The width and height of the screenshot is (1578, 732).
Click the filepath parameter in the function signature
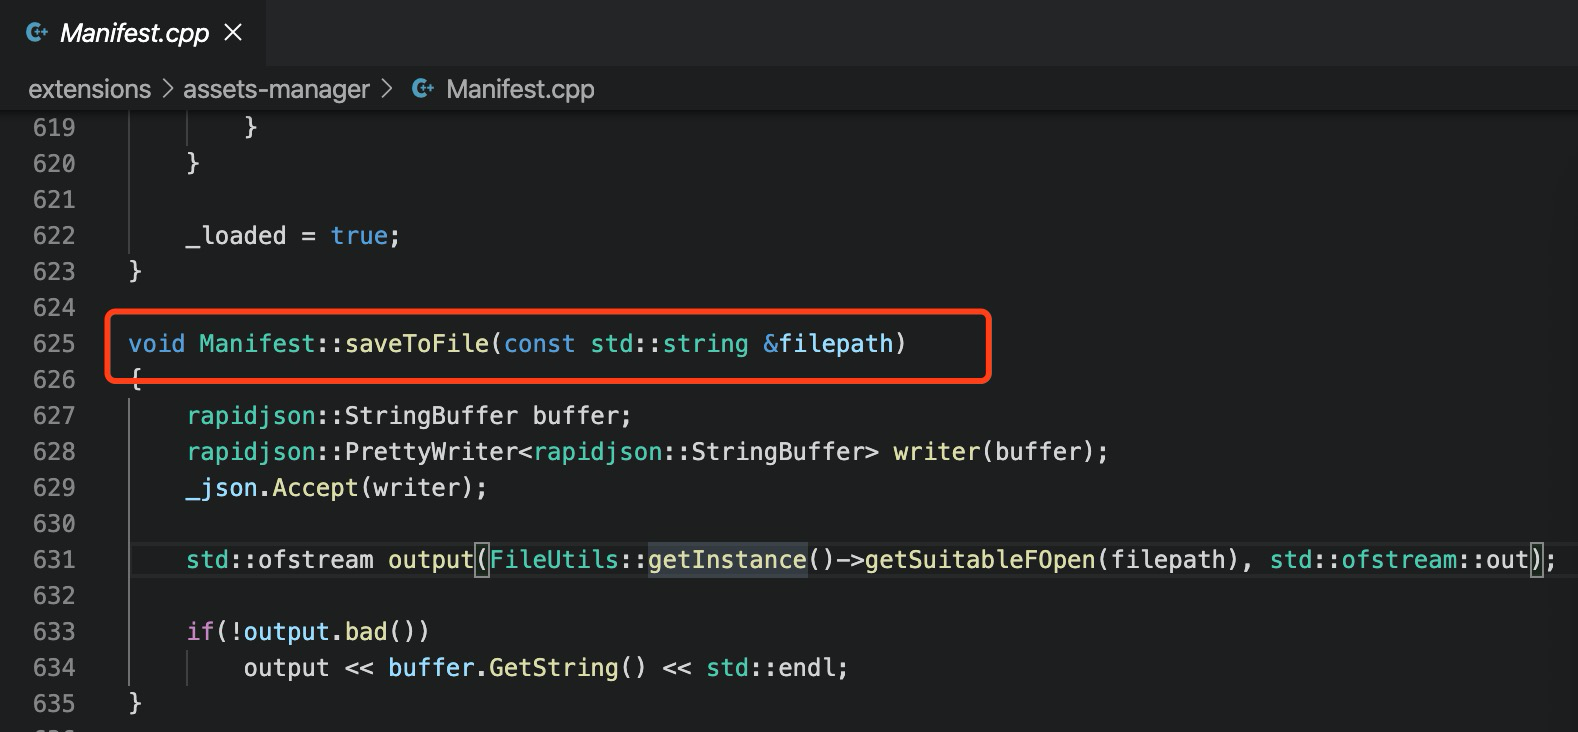835,344
